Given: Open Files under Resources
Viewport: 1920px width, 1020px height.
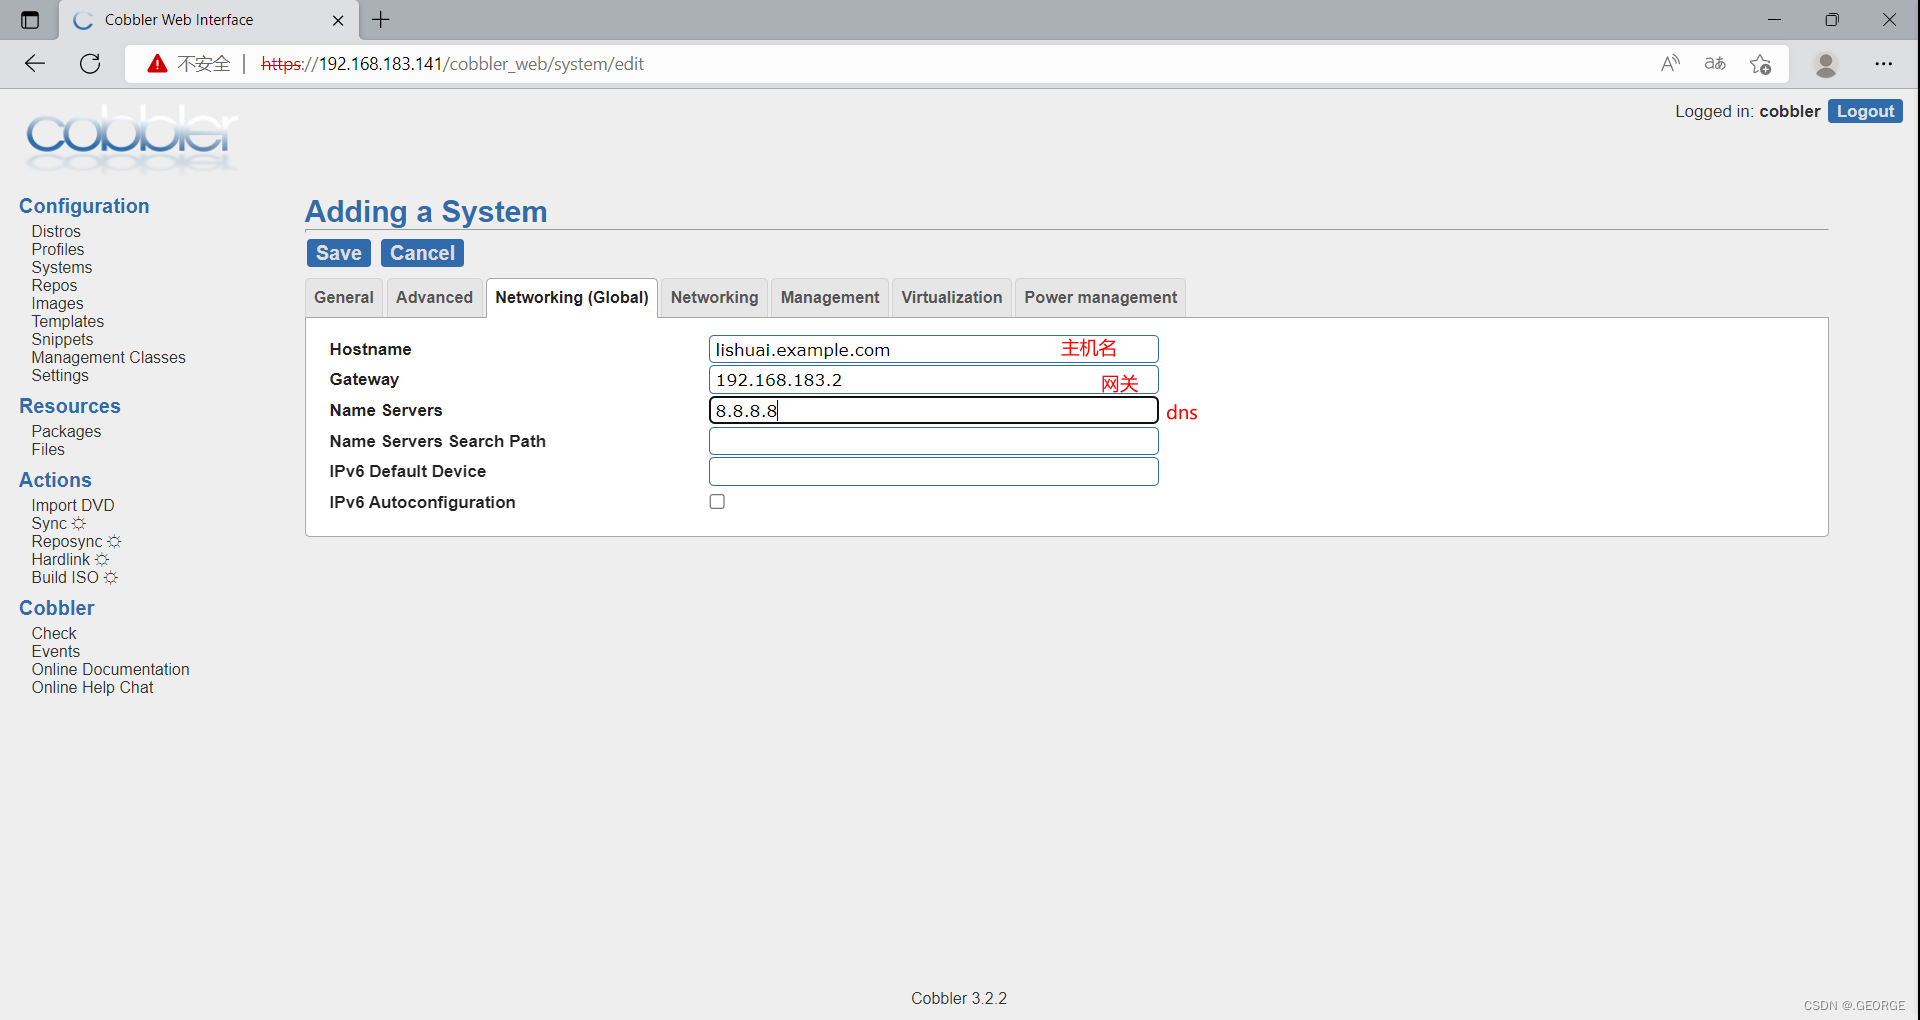Looking at the screenshot, I should [x=48, y=450].
